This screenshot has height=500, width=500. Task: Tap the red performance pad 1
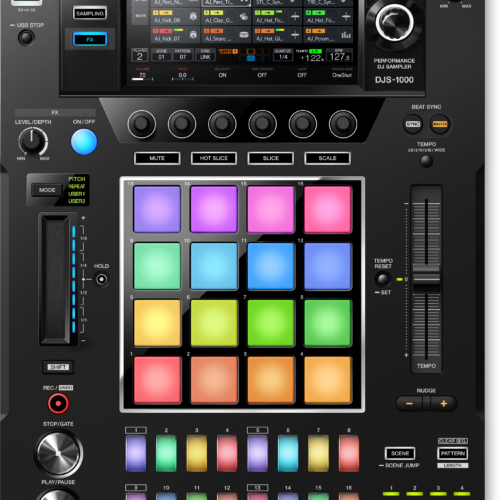point(157,379)
